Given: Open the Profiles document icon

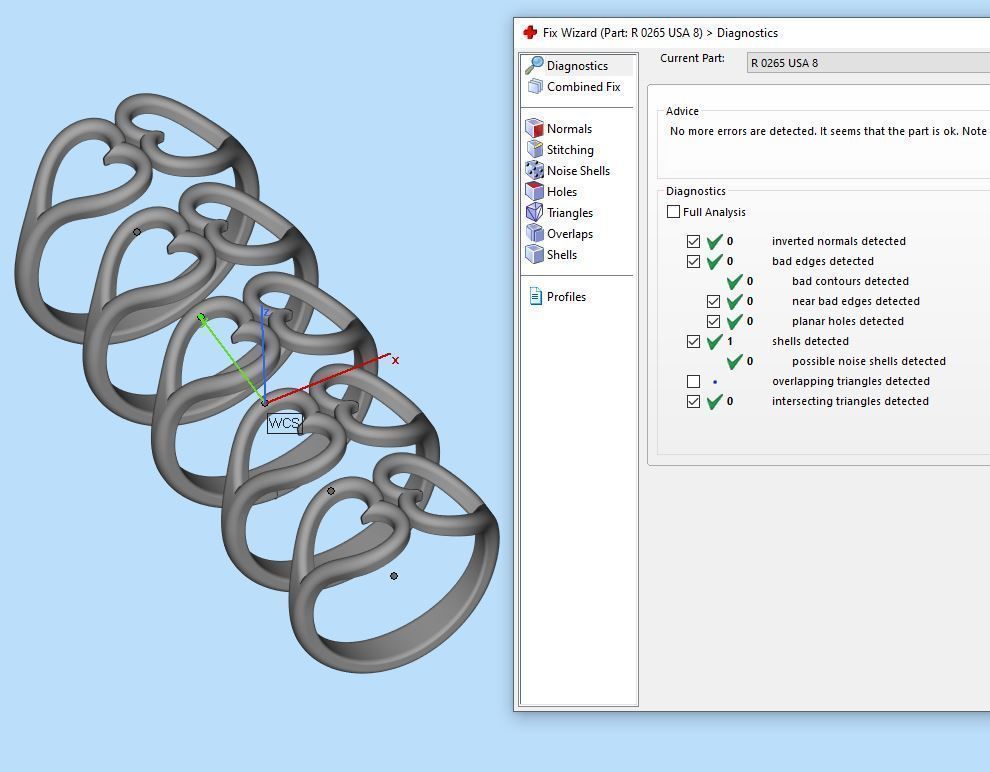Looking at the screenshot, I should coord(535,296).
